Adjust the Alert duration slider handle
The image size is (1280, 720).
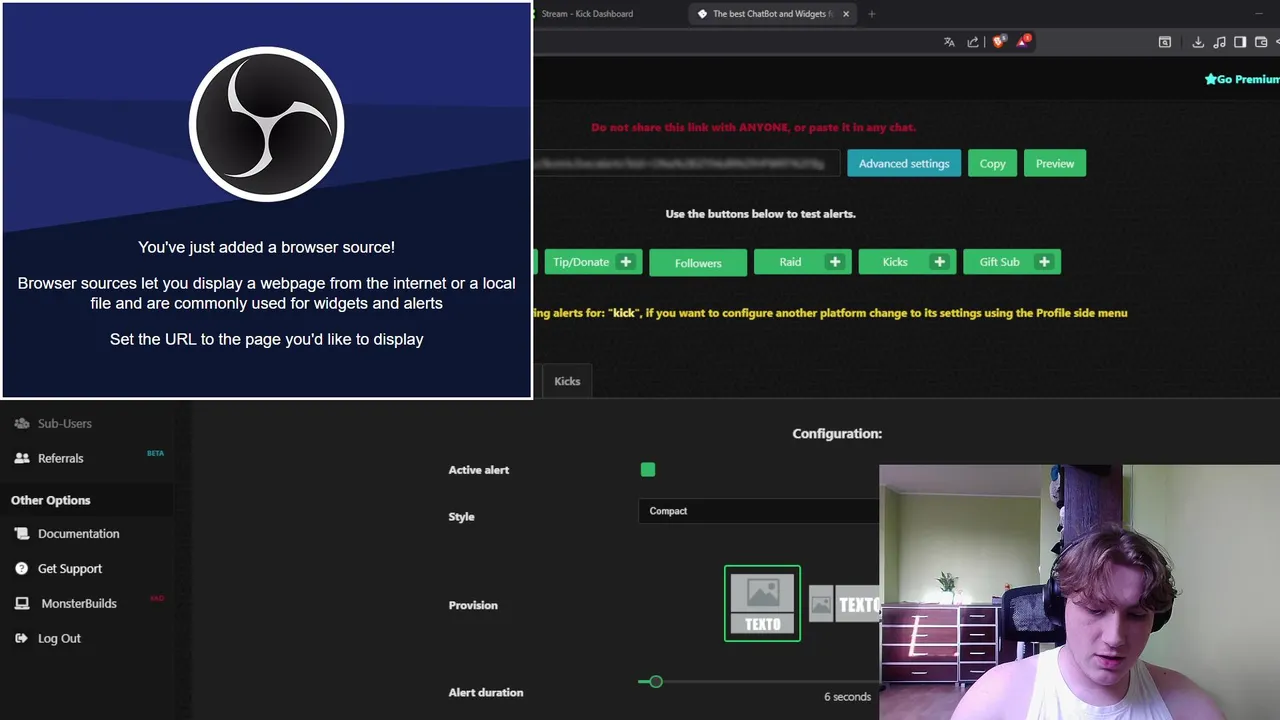point(656,682)
